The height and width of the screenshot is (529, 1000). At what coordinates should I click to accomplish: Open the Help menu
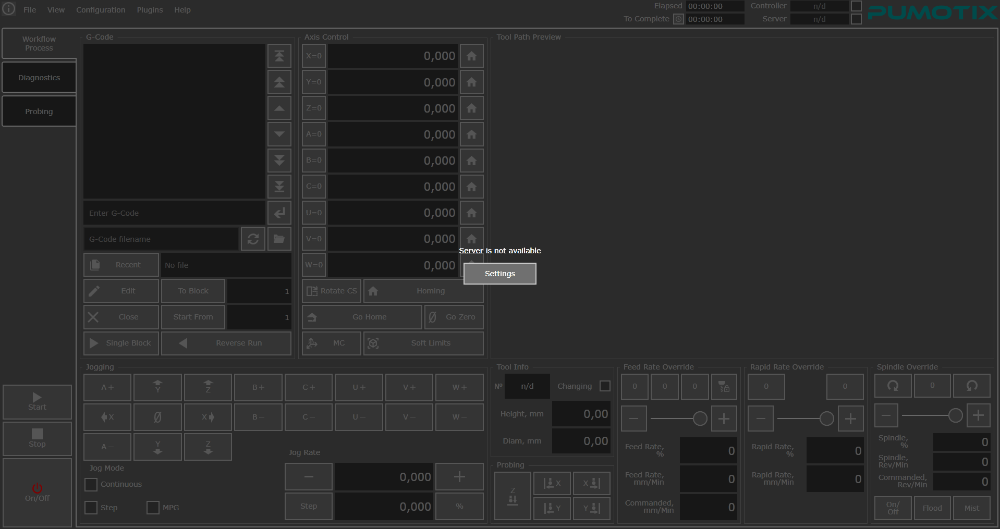coord(182,10)
